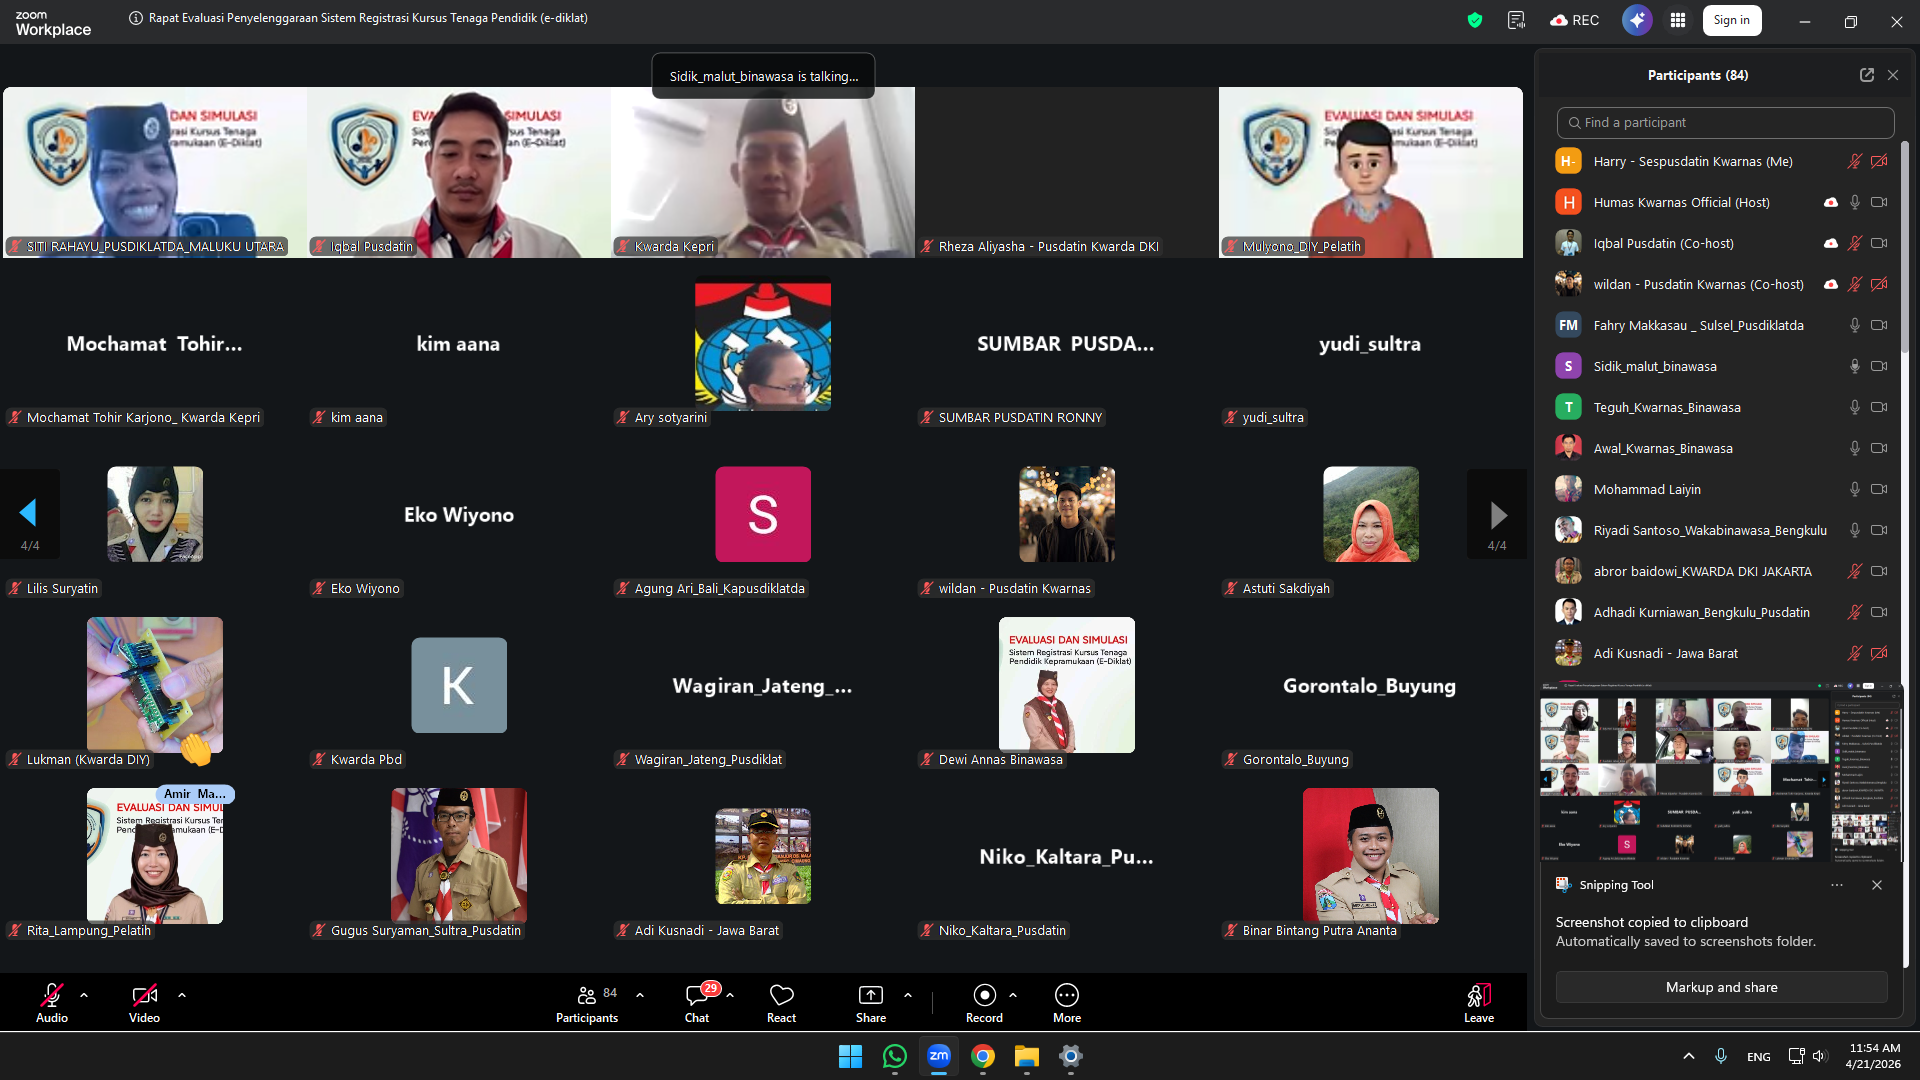Open share options arrow beside Share
The image size is (1920, 1080).
pyautogui.click(x=908, y=995)
